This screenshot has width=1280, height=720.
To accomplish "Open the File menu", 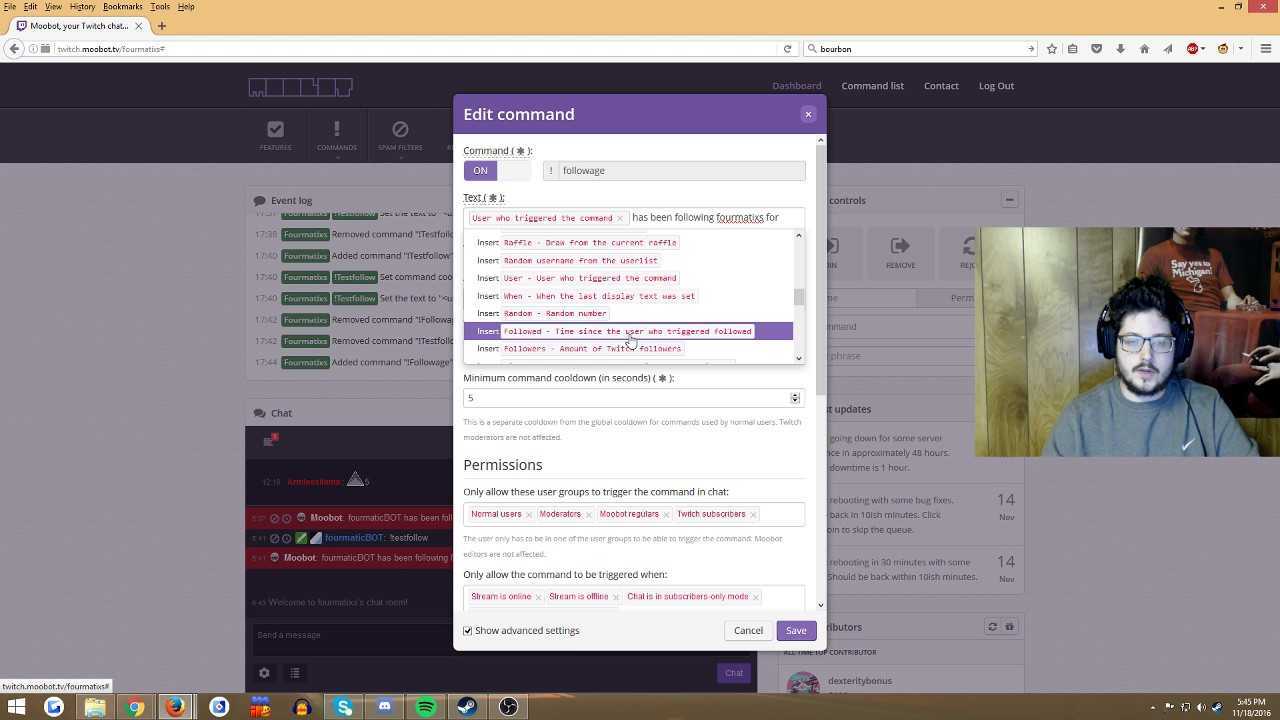I will [x=9, y=6].
